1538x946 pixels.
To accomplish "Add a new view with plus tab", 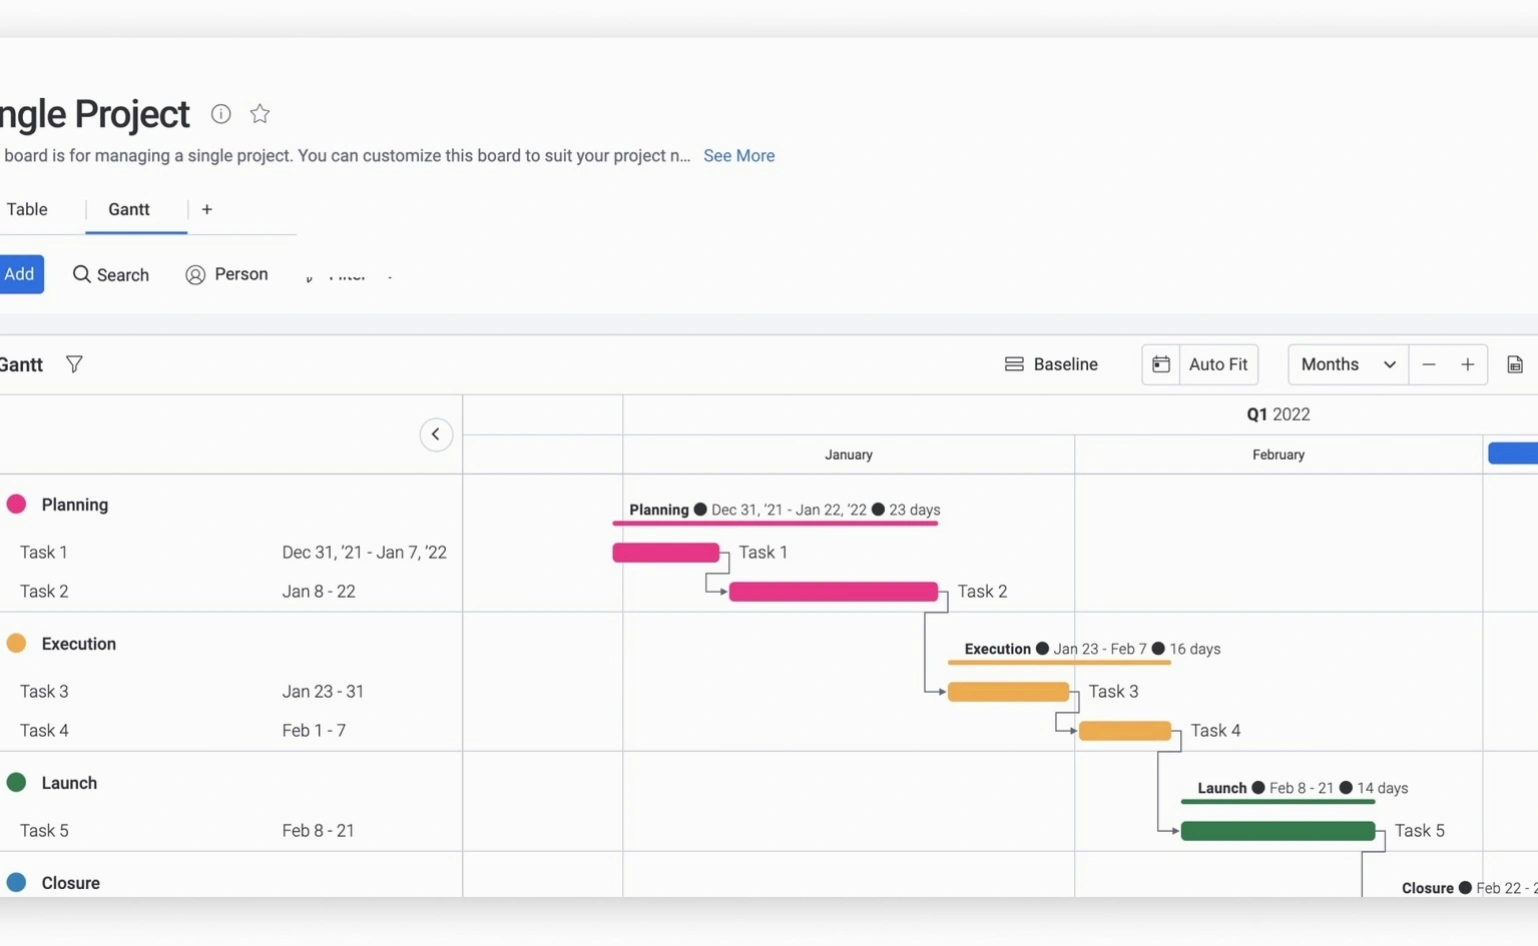I will click(207, 209).
